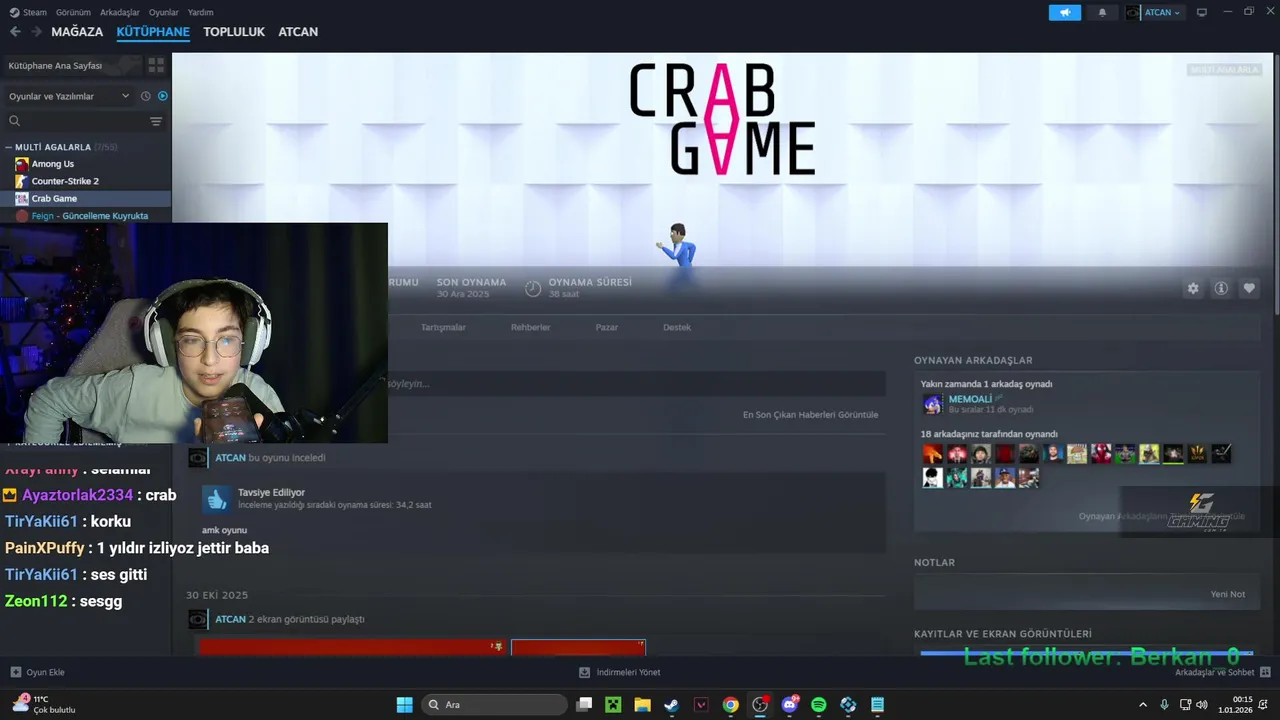
Task: Open Rehberler tab
Action: pyautogui.click(x=530, y=327)
